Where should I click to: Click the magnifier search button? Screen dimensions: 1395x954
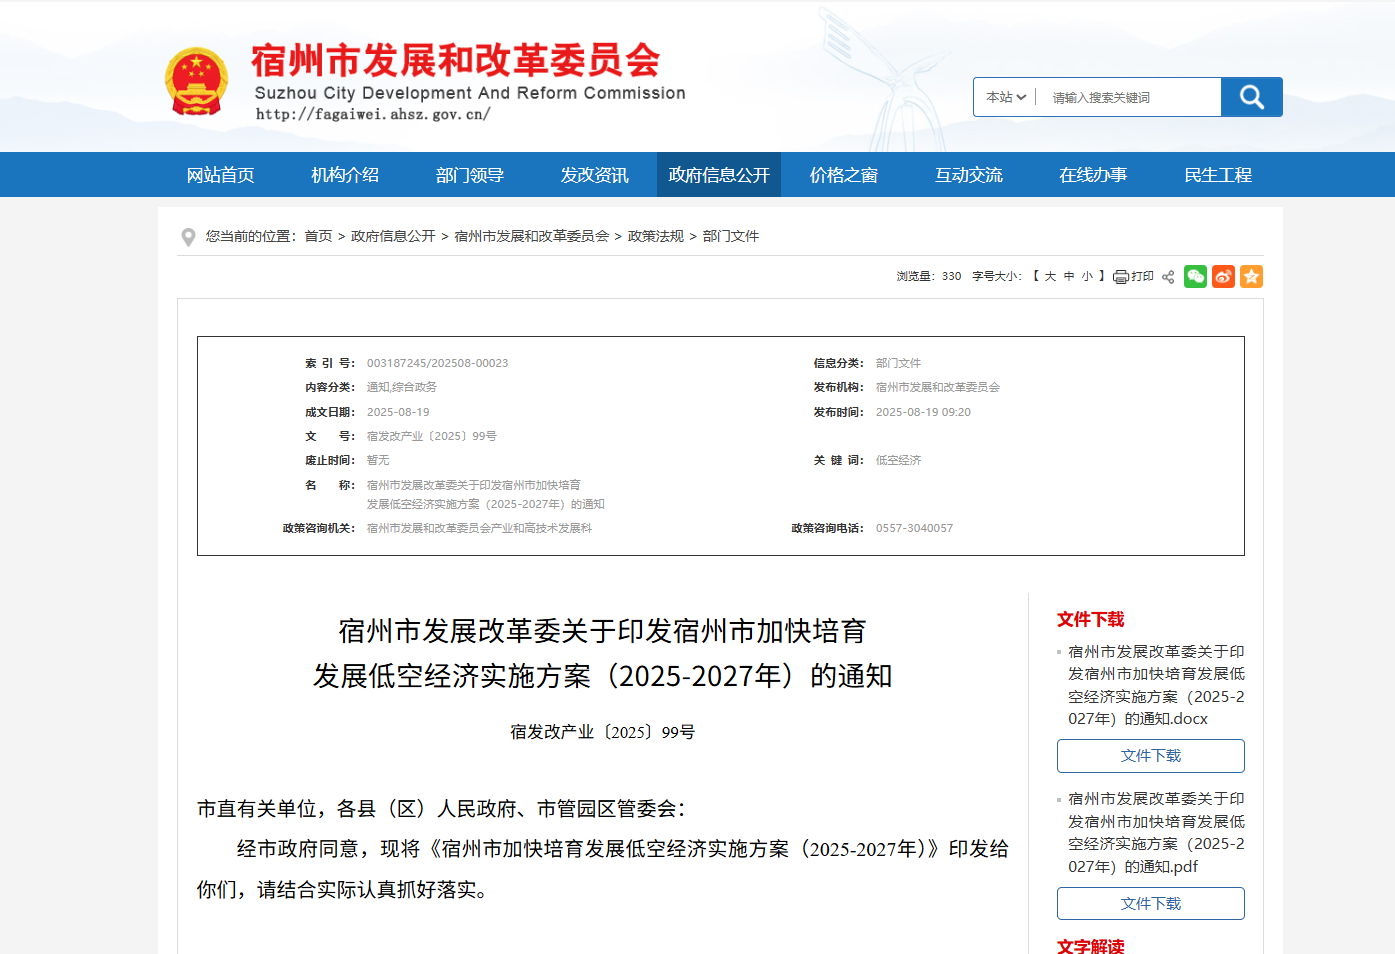tap(1251, 97)
